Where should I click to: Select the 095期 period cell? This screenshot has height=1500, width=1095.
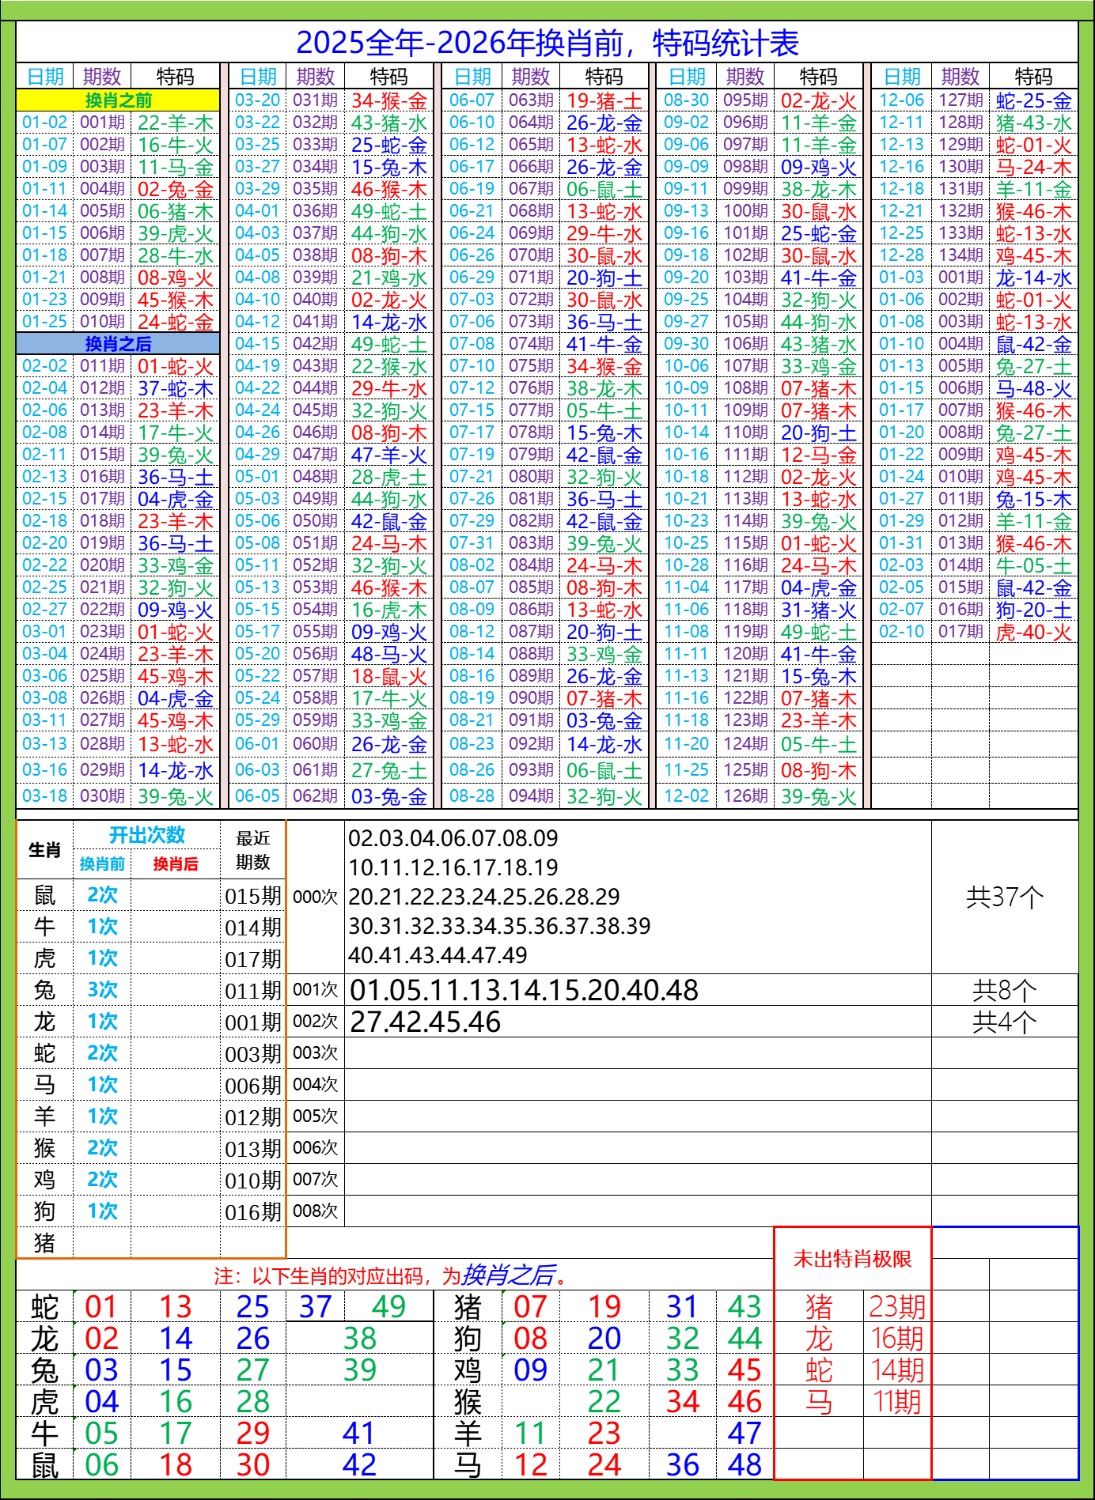[745, 100]
